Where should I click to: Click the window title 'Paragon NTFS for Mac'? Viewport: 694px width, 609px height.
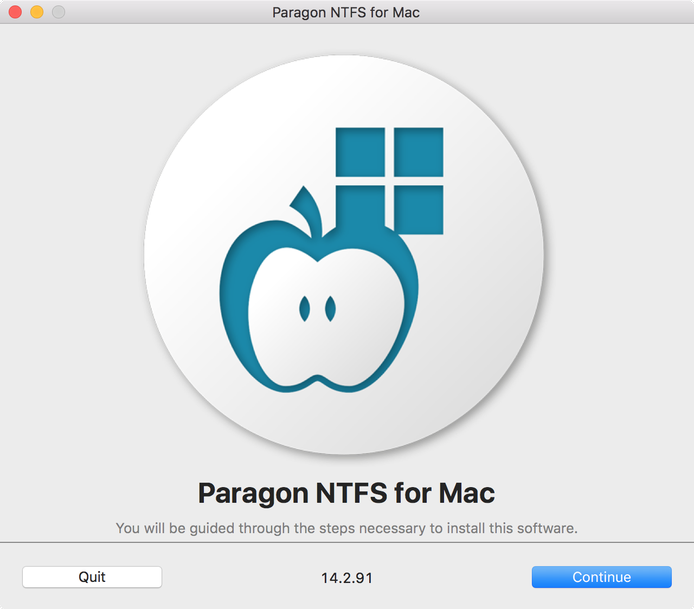click(346, 12)
